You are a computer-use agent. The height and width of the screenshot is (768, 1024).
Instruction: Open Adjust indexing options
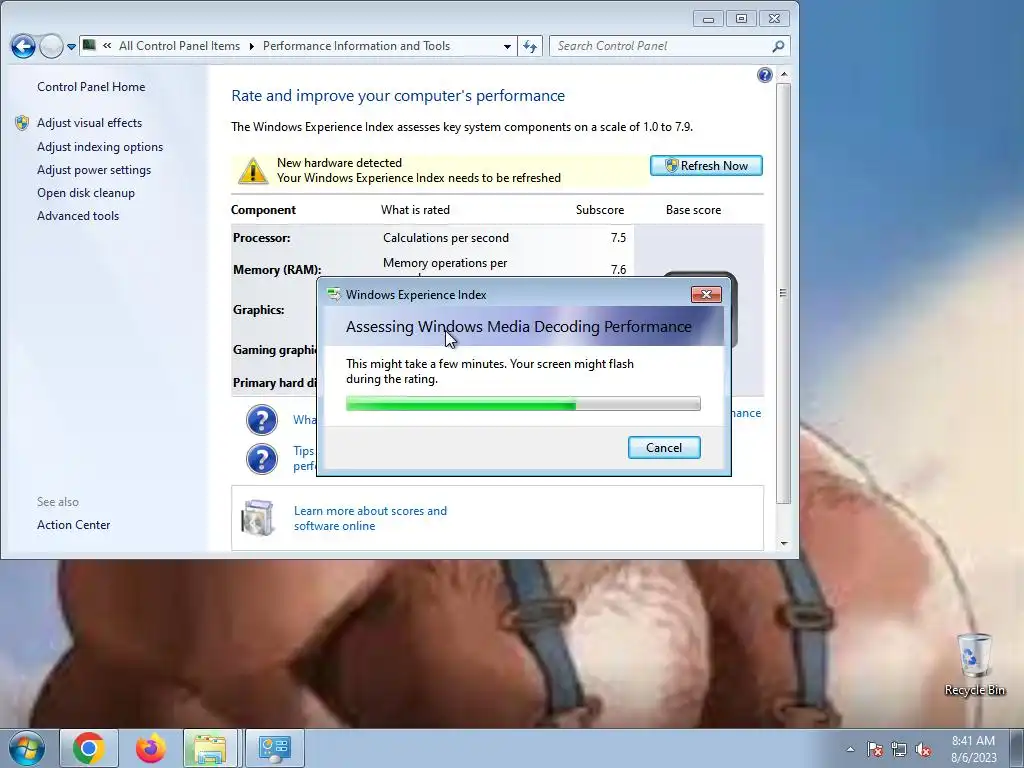[100, 147]
